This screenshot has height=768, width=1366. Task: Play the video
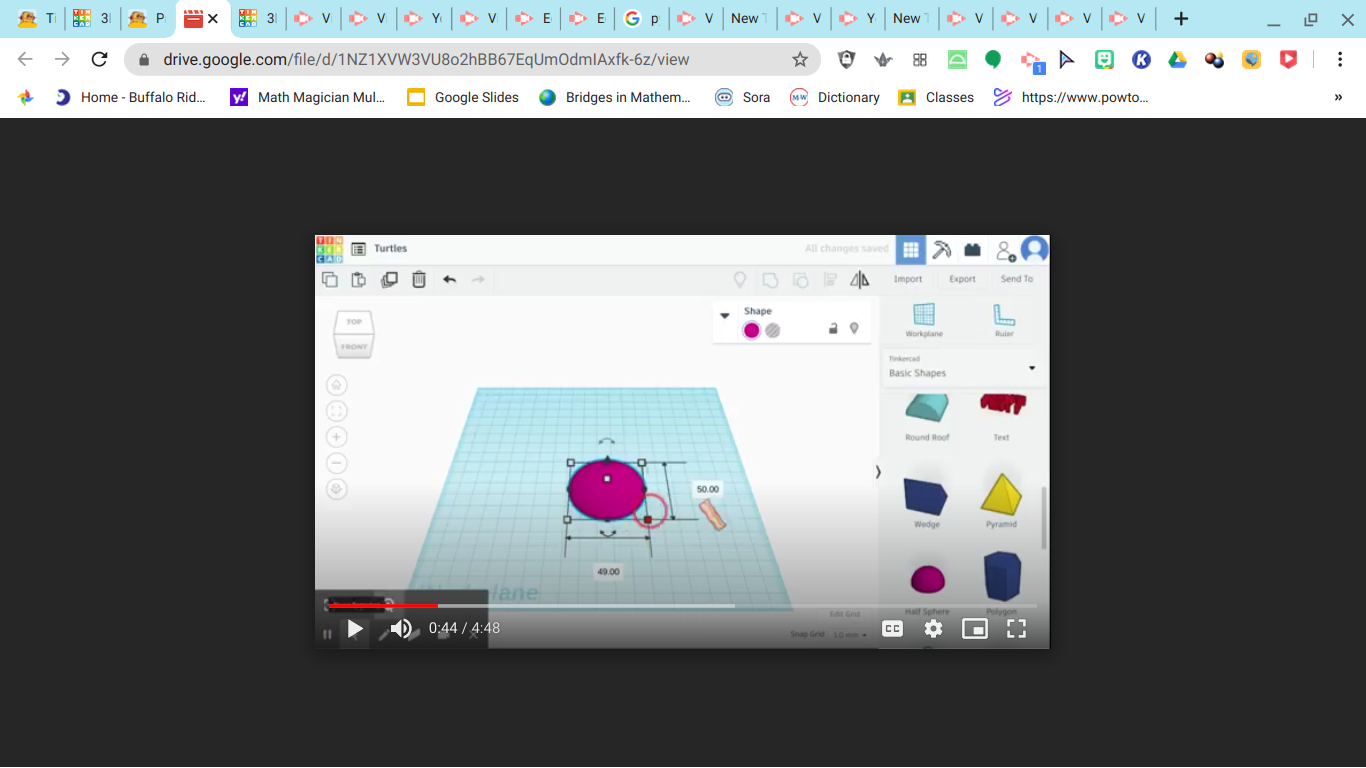(x=355, y=628)
